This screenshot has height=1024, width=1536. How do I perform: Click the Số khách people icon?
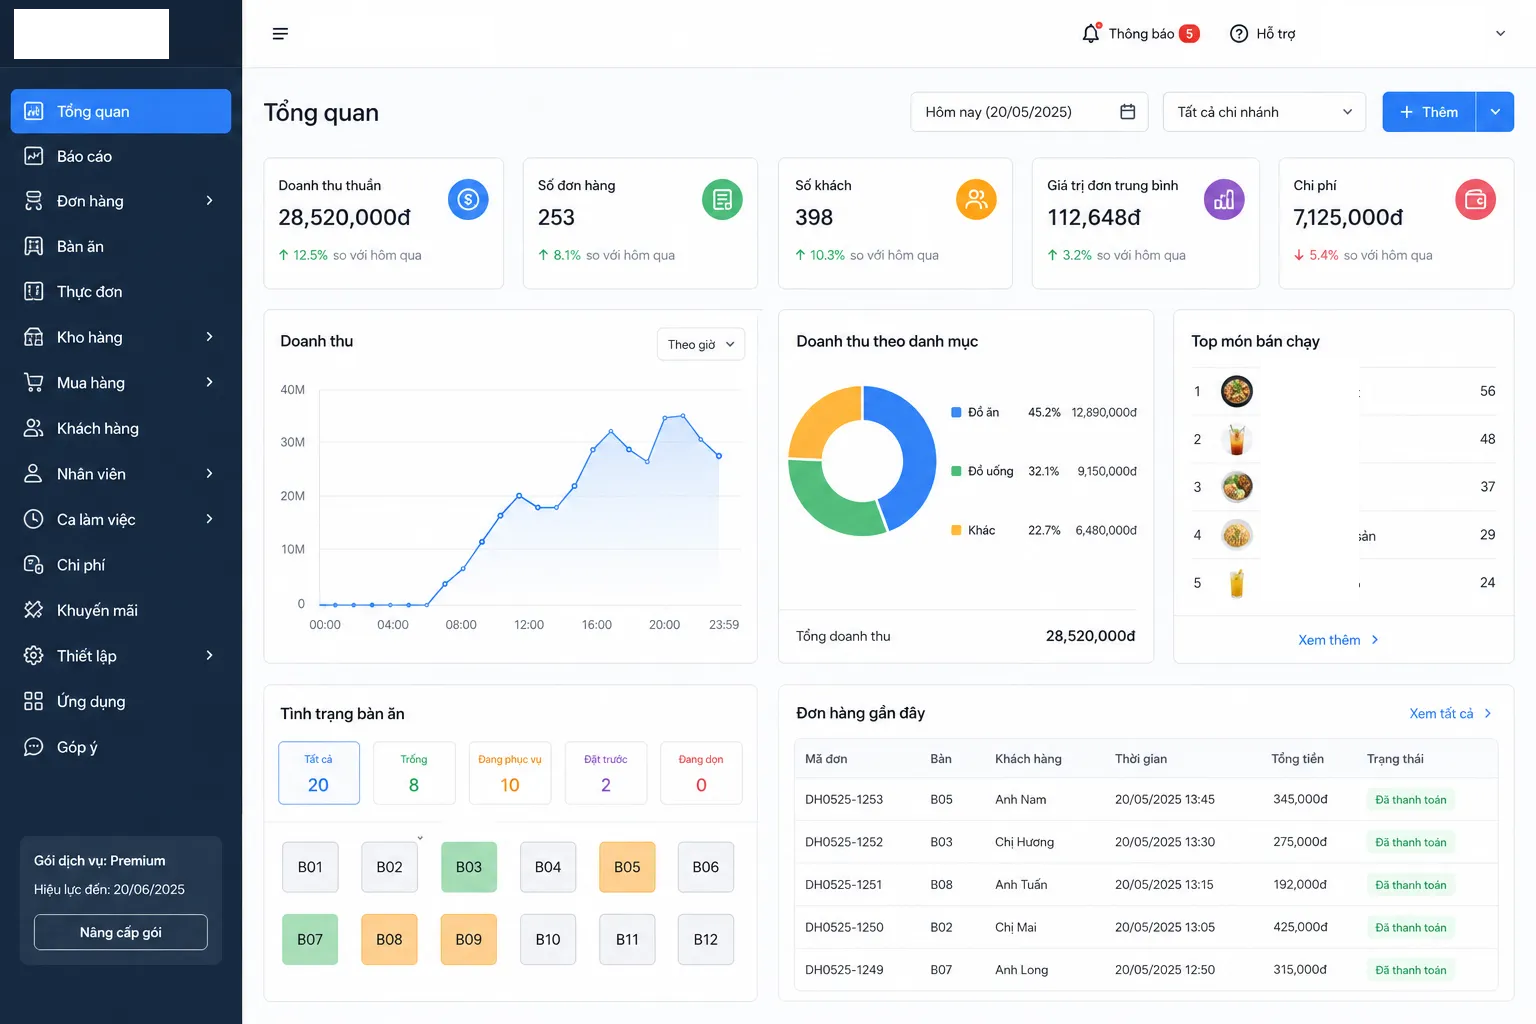click(977, 200)
